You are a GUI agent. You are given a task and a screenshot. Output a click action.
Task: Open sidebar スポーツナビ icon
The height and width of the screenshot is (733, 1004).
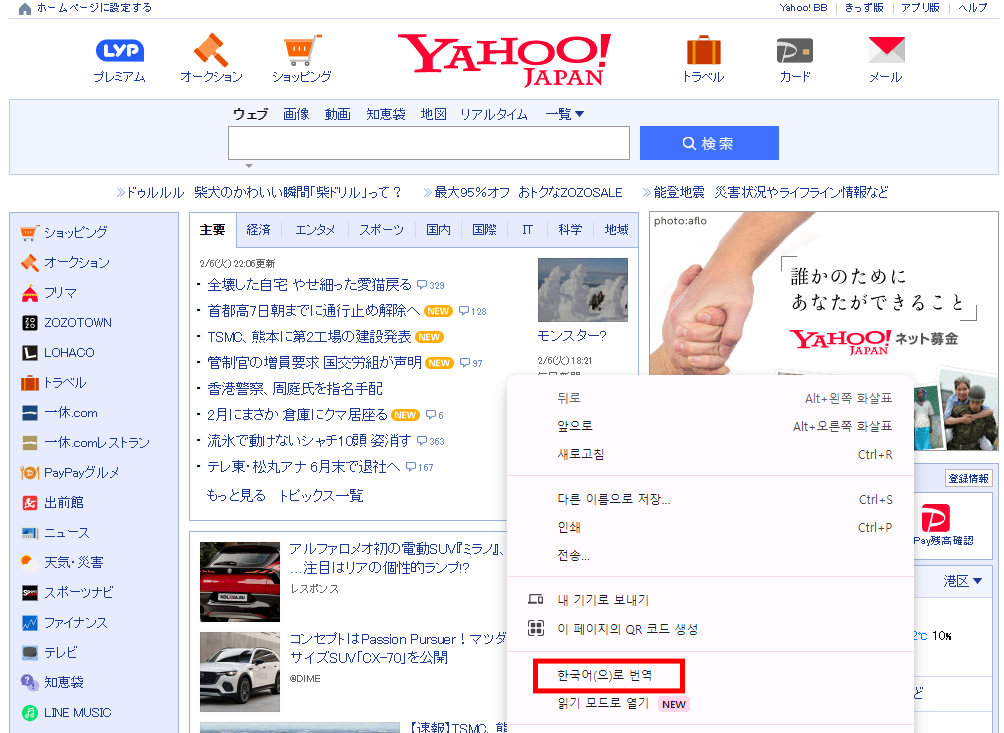click(x=29, y=592)
